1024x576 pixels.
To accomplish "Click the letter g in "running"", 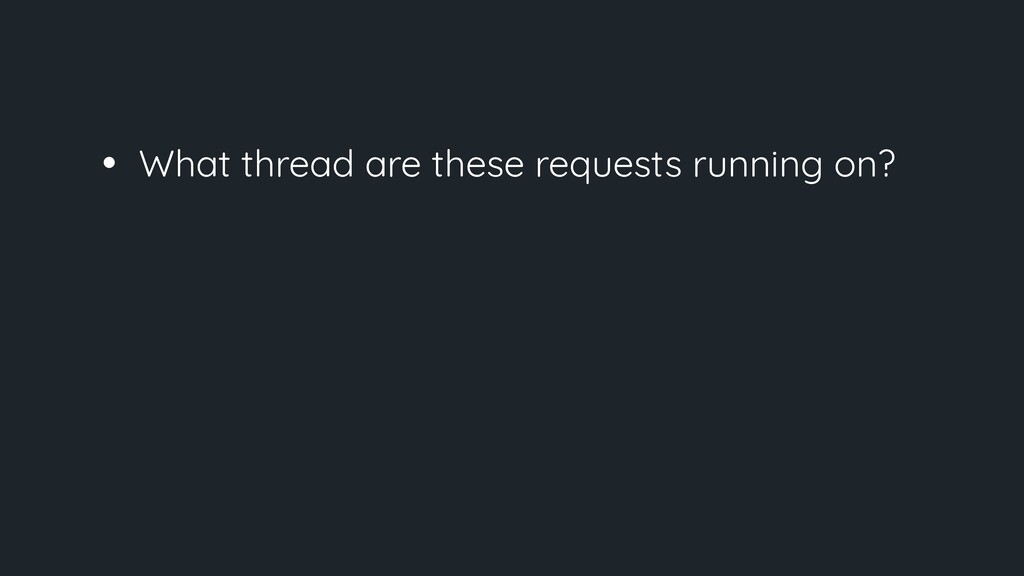I will pyautogui.click(x=811, y=170).
